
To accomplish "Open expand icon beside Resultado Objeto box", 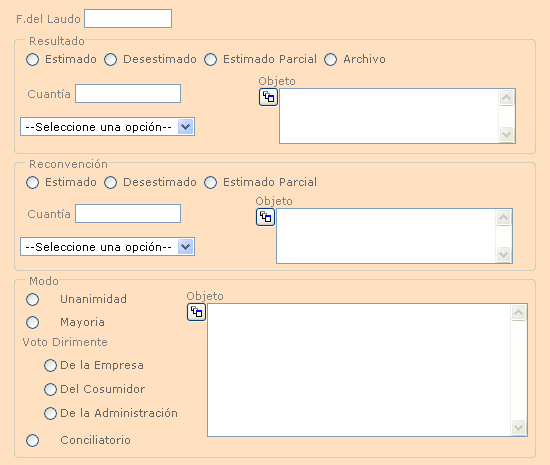I will pos(268,97).
